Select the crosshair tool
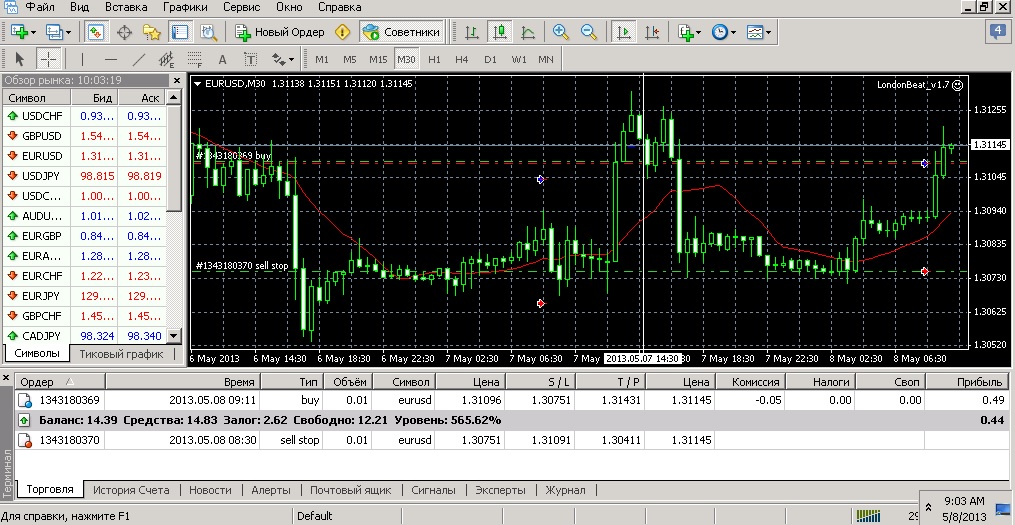Viewport: 1015px width, 525px height. pos(47,60)
